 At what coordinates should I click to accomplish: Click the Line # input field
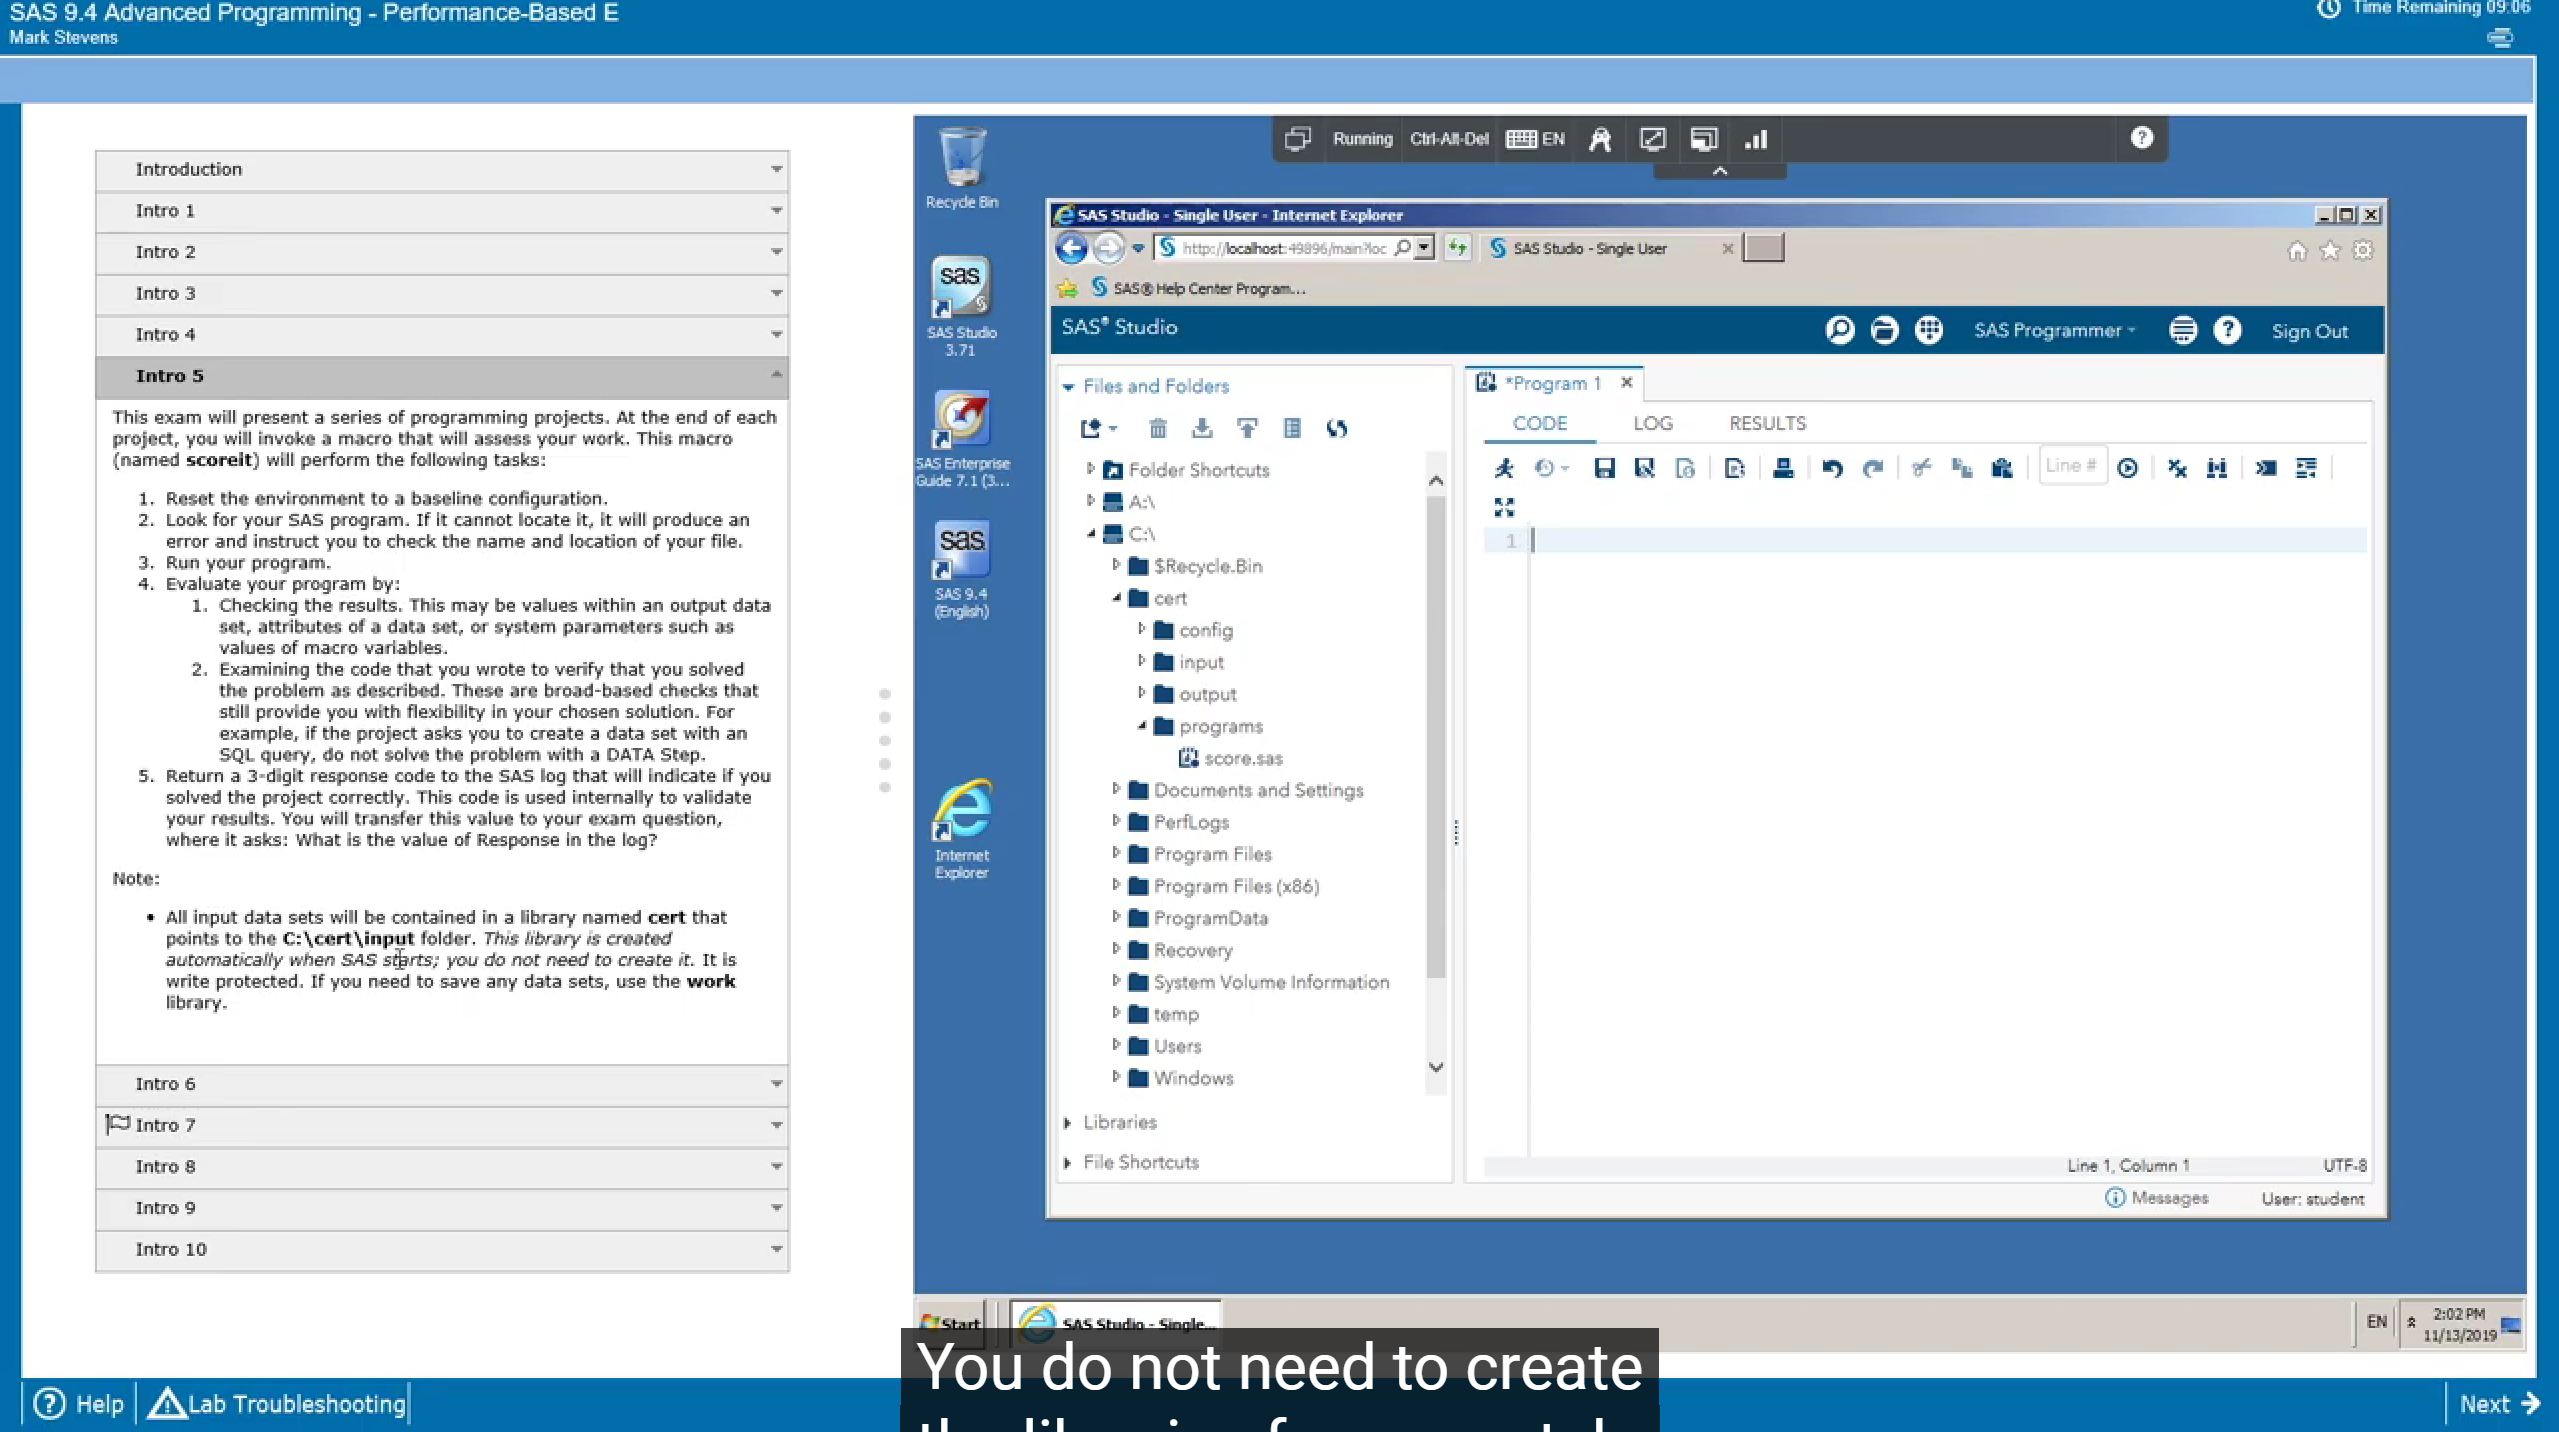pyautogui.click(x=2071, y=466)
